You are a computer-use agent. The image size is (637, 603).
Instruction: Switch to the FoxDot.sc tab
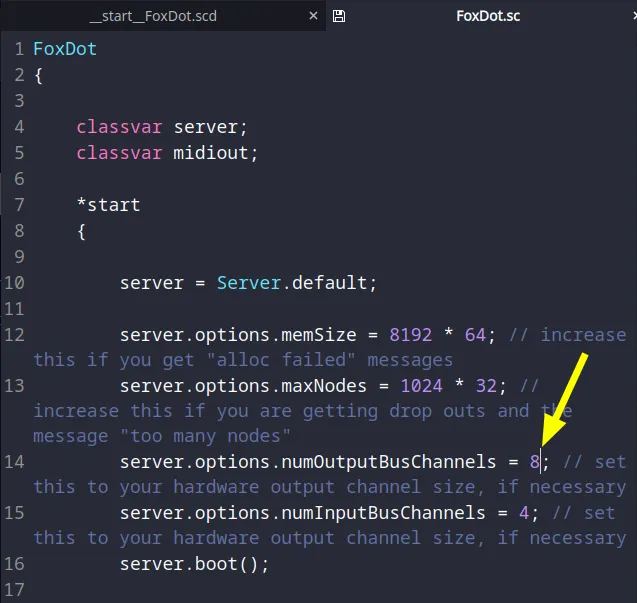tap(488, 16)
